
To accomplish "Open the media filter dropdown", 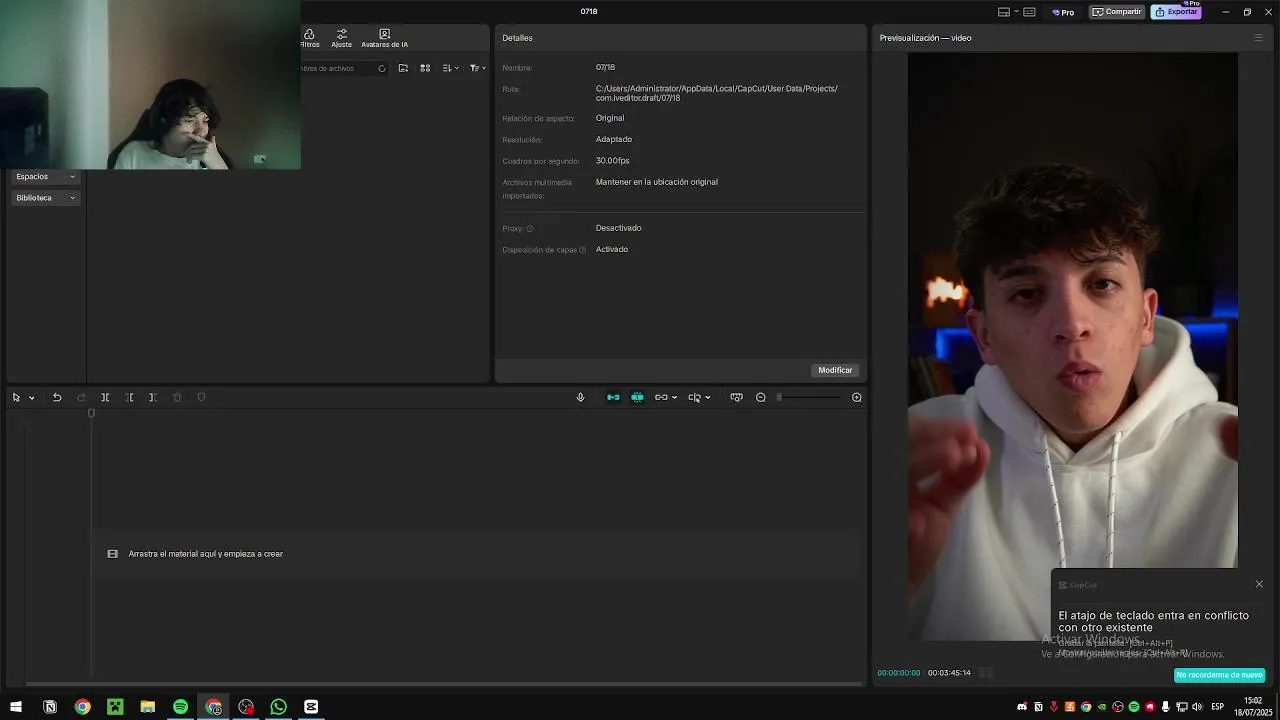I will 478,68.
